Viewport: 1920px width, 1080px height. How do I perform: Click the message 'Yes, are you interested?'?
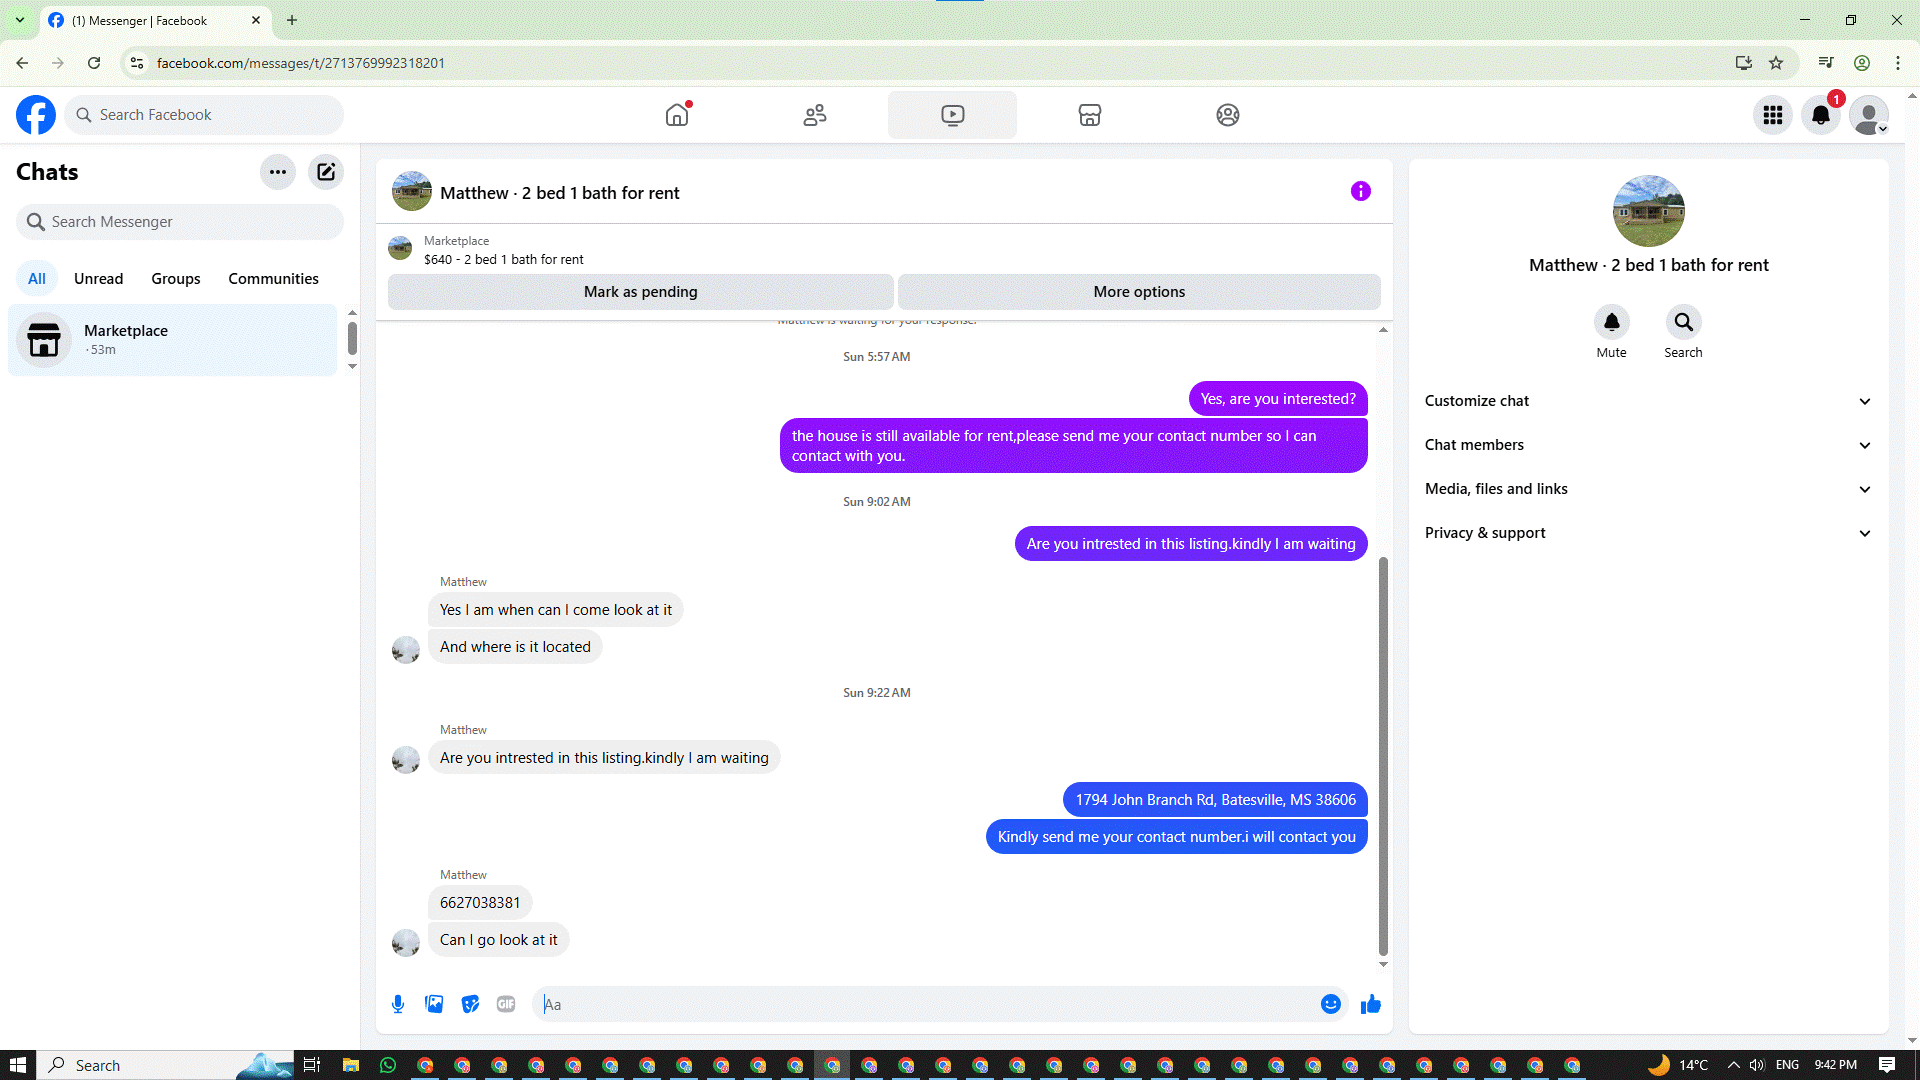(x=1278, y=399)
